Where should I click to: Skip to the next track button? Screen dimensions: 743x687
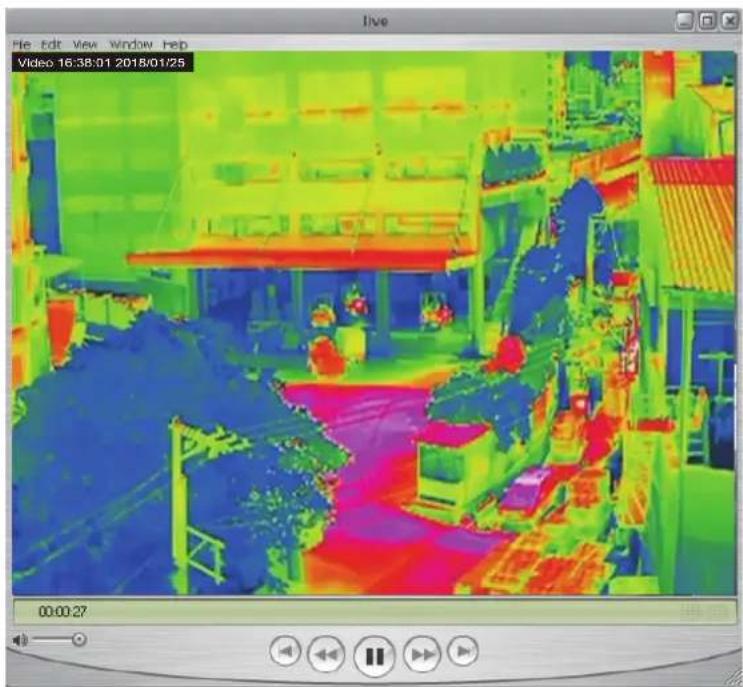[x=463, y=651]
